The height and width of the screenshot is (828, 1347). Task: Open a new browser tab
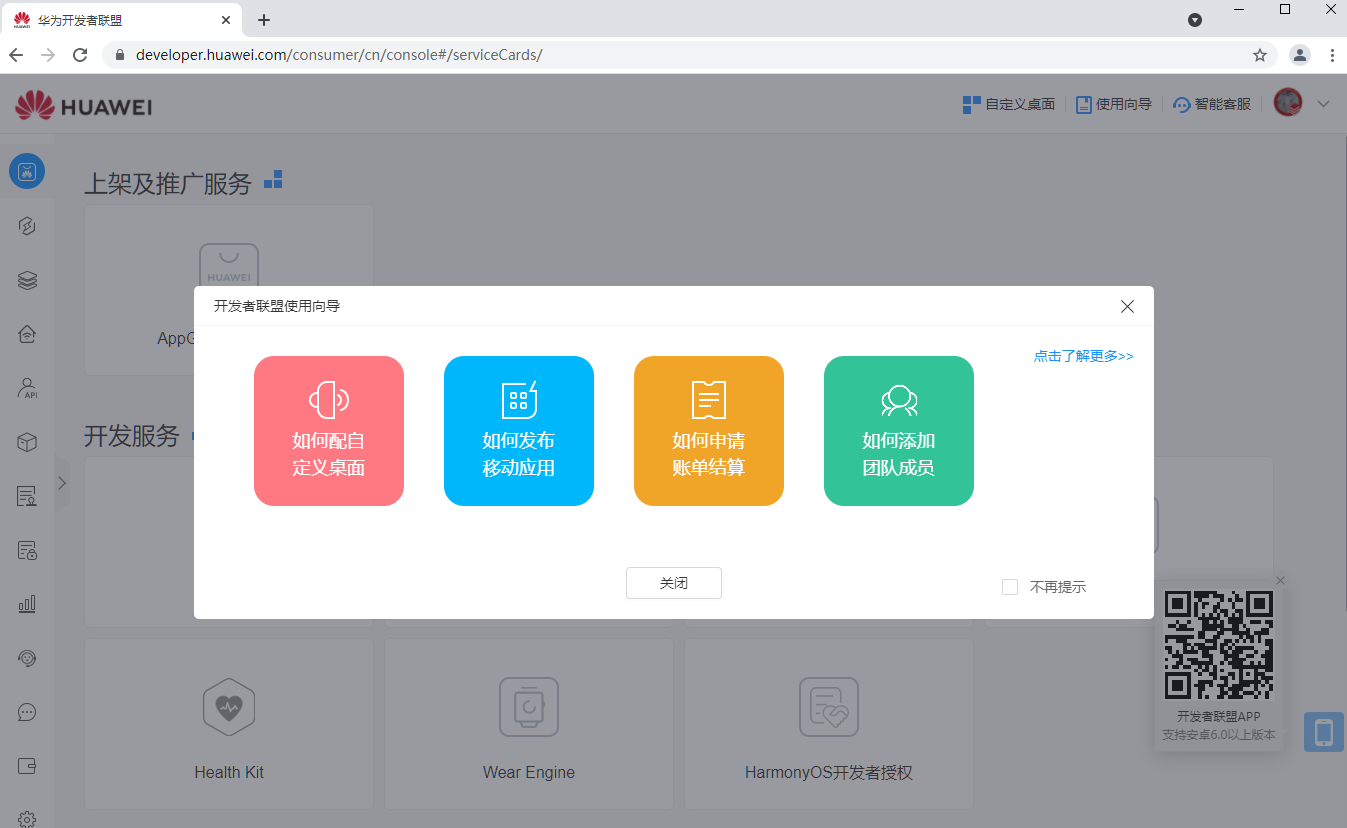pyautogui.click(x=264, y=20)
